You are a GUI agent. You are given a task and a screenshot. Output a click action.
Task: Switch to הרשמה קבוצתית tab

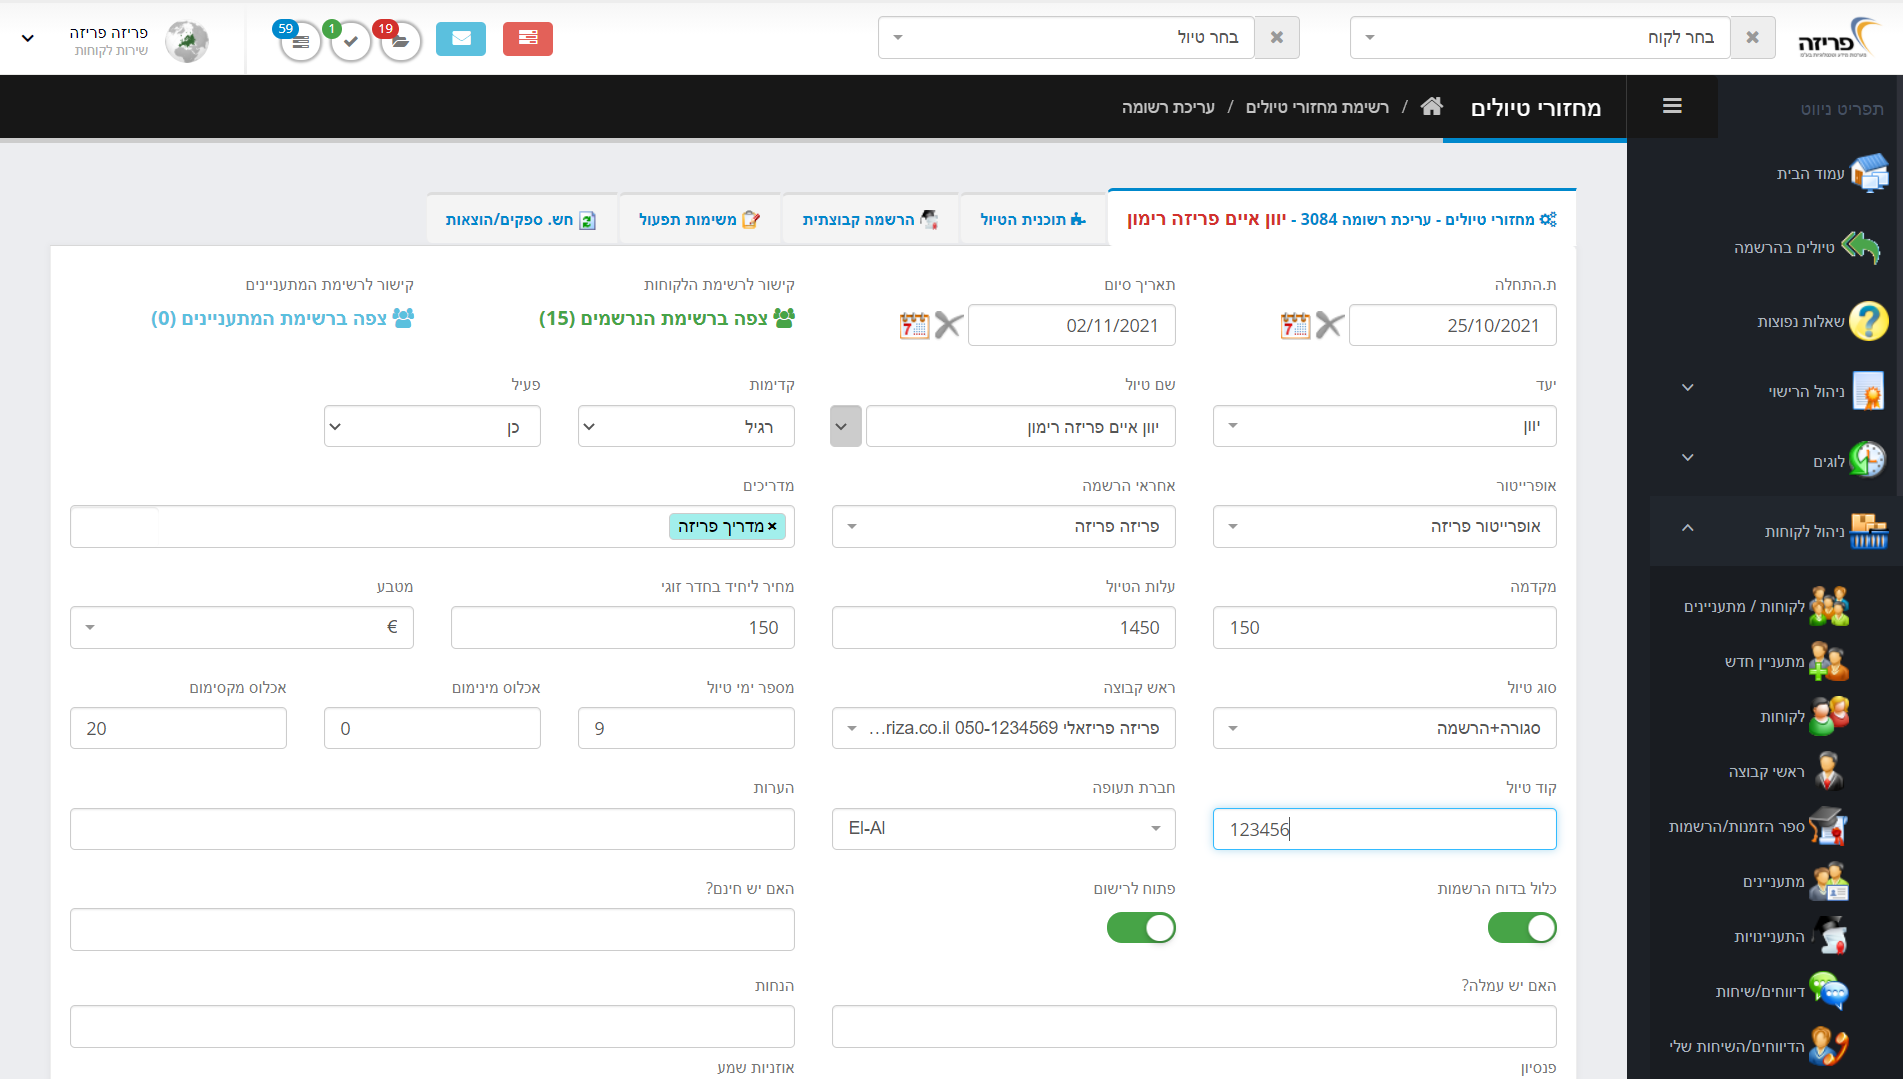point(869,219)
